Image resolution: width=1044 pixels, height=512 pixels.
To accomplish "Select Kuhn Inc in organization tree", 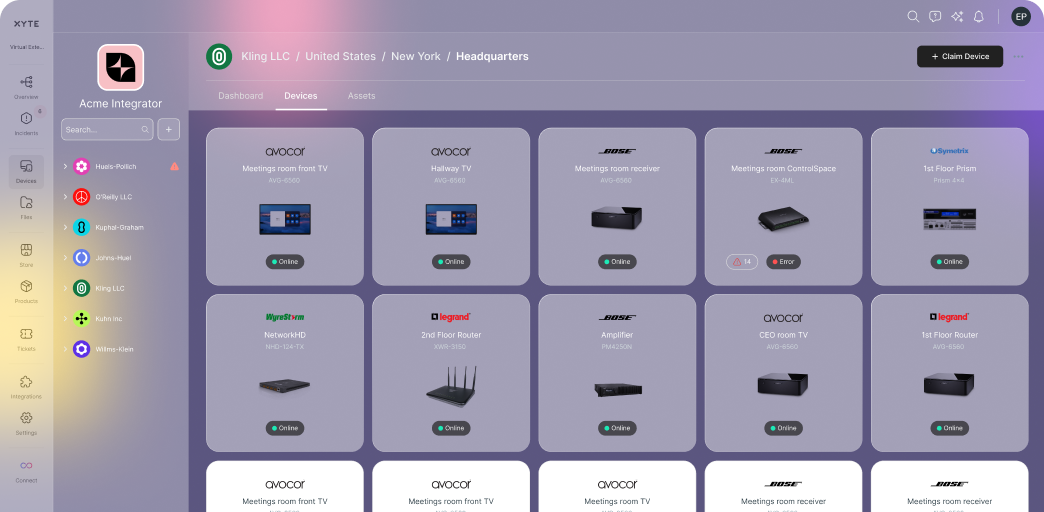I will pos(109,319).
